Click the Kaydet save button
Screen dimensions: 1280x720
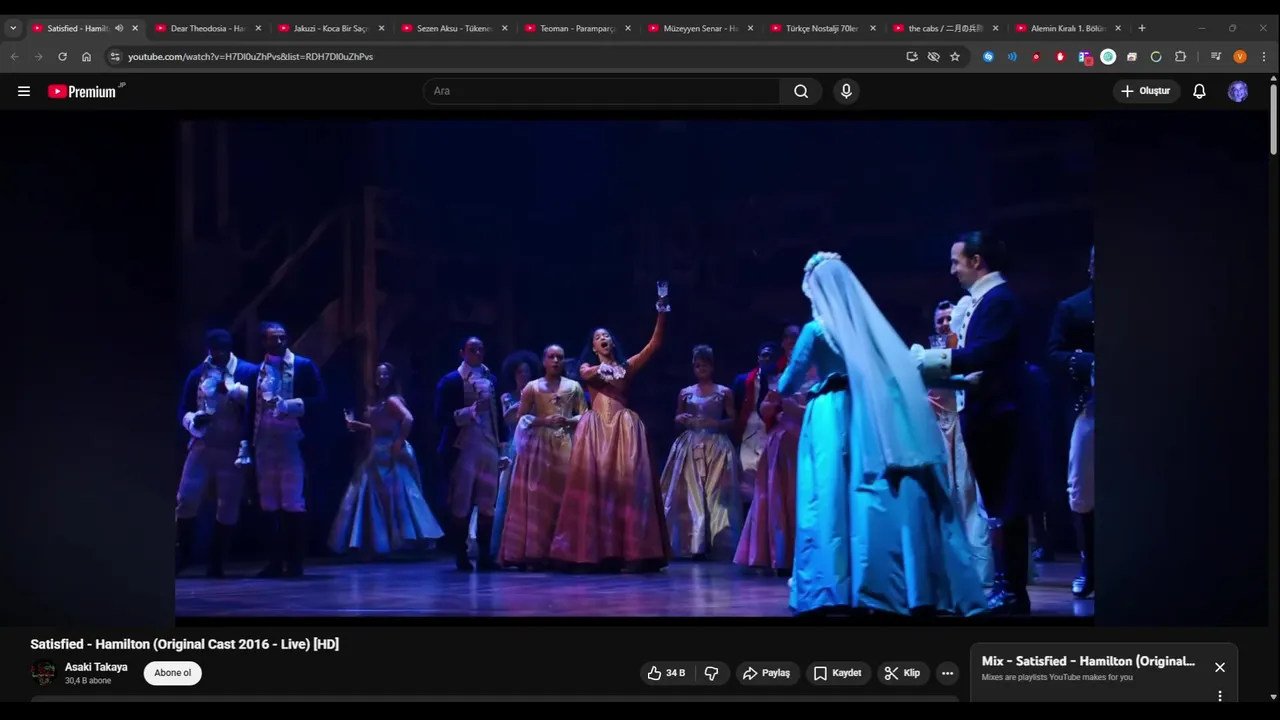tap(837, 673)
